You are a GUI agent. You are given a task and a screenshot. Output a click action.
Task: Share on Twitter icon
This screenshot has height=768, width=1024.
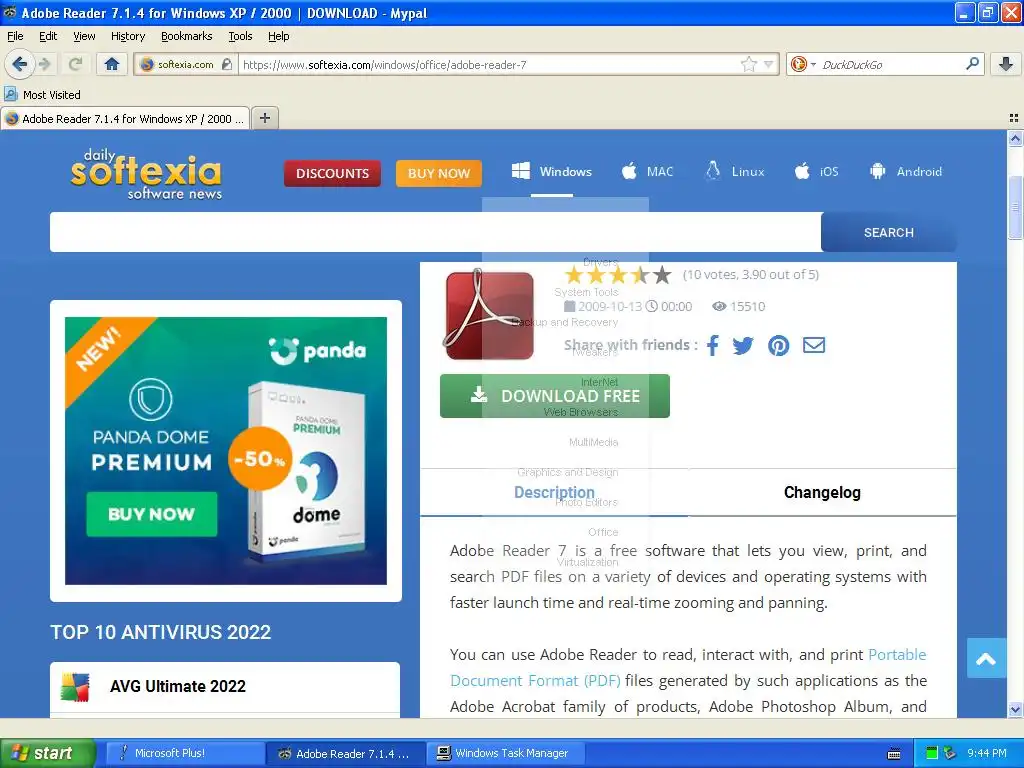pos(743,345)
